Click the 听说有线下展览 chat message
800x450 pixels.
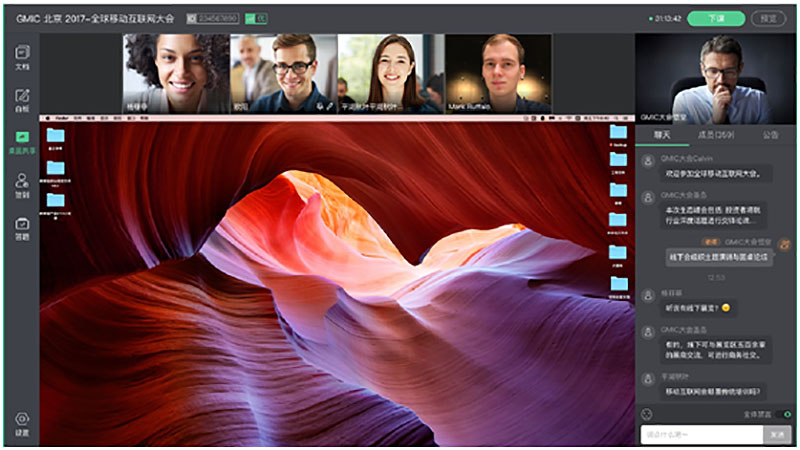click(x=697, y=308)
